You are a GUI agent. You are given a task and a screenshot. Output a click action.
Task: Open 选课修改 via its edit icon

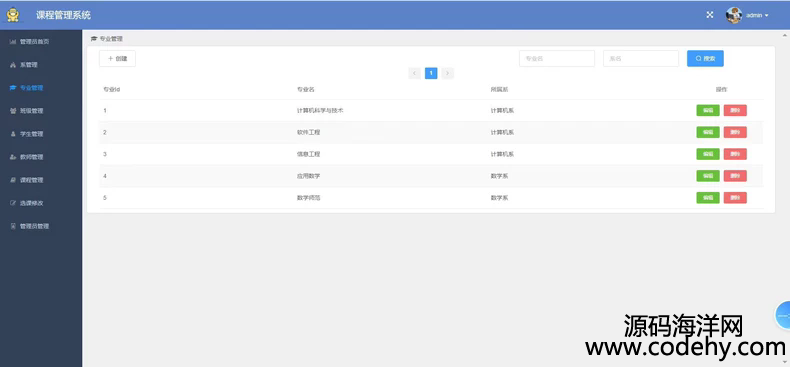[13, 203]
